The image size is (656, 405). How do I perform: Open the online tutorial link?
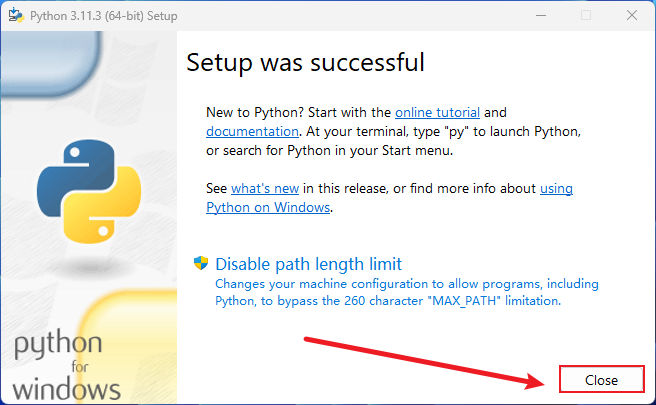click(437, 113)
